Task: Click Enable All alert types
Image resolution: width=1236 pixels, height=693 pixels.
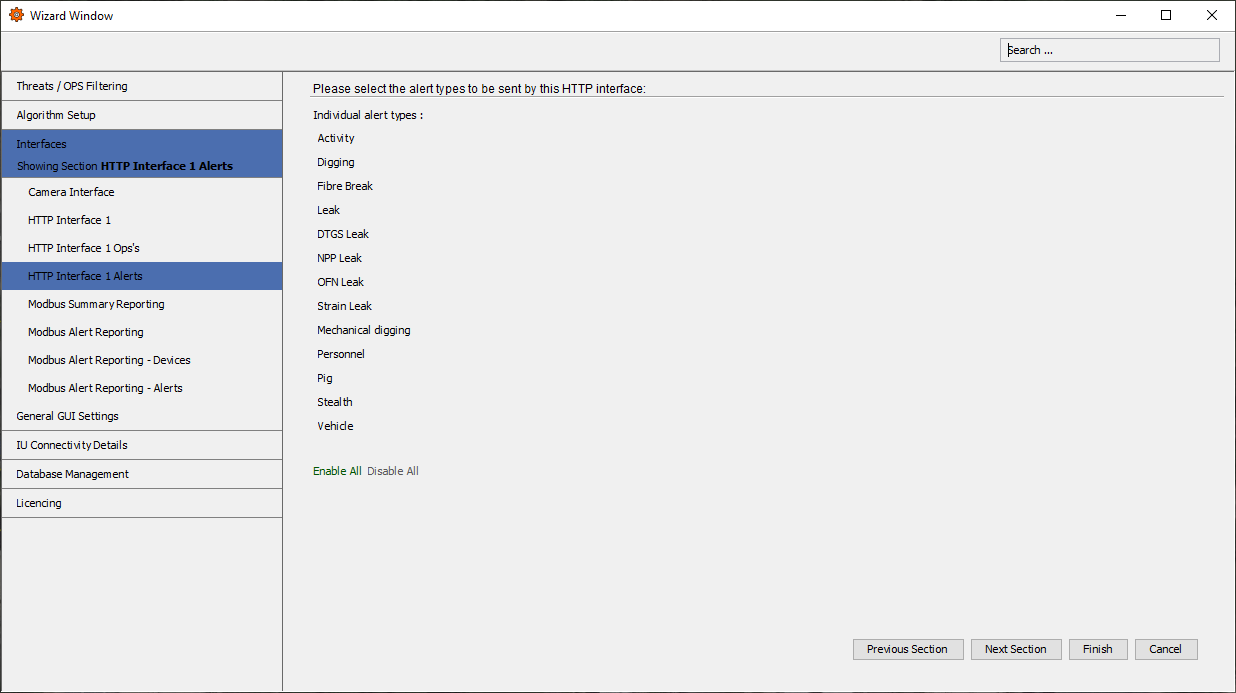Action: pyautogui.click(x=338, y=470)
